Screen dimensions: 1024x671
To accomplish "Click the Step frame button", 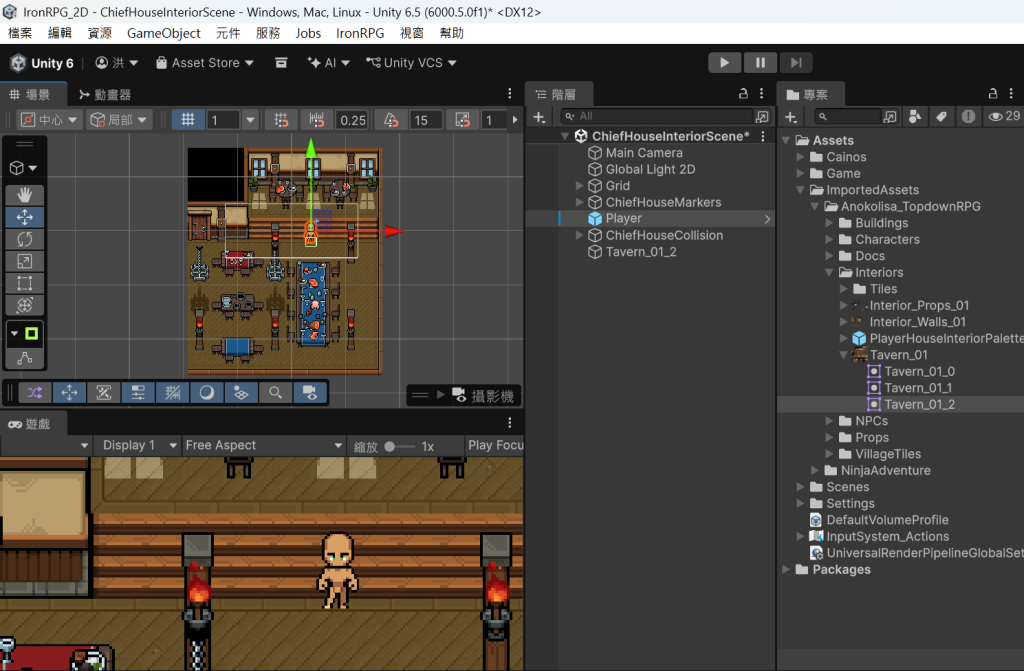I will coord(795,63).
